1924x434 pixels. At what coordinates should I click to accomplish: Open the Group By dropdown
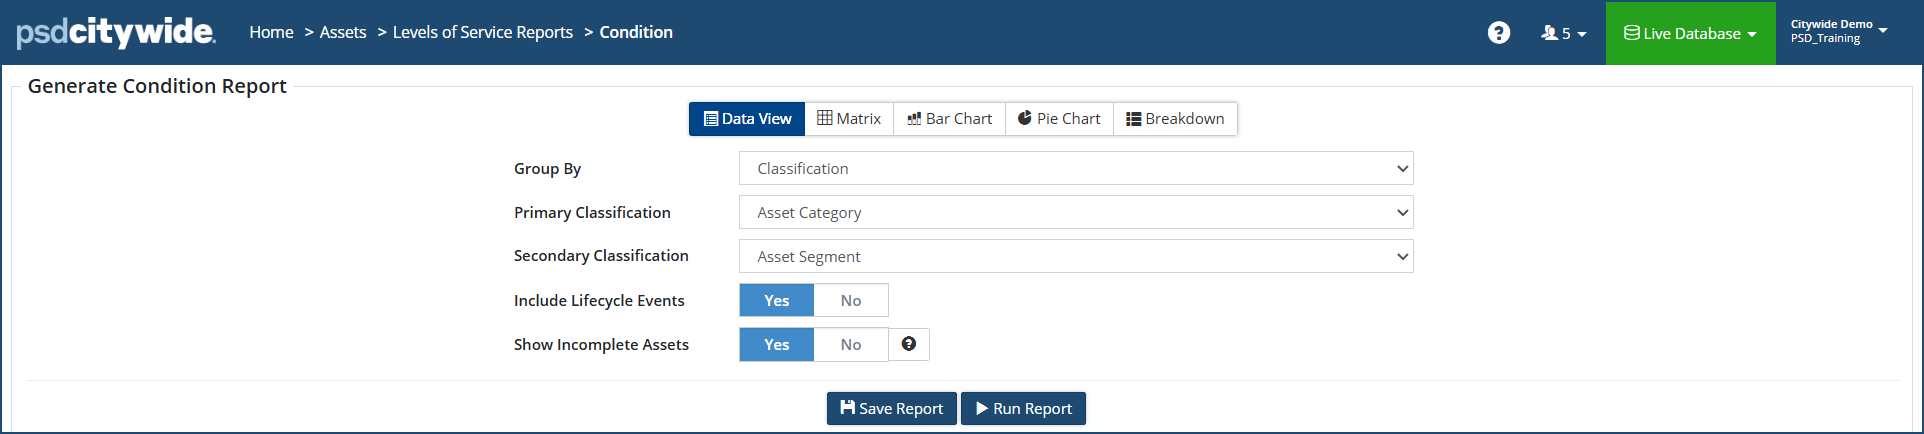point(1075,169)
